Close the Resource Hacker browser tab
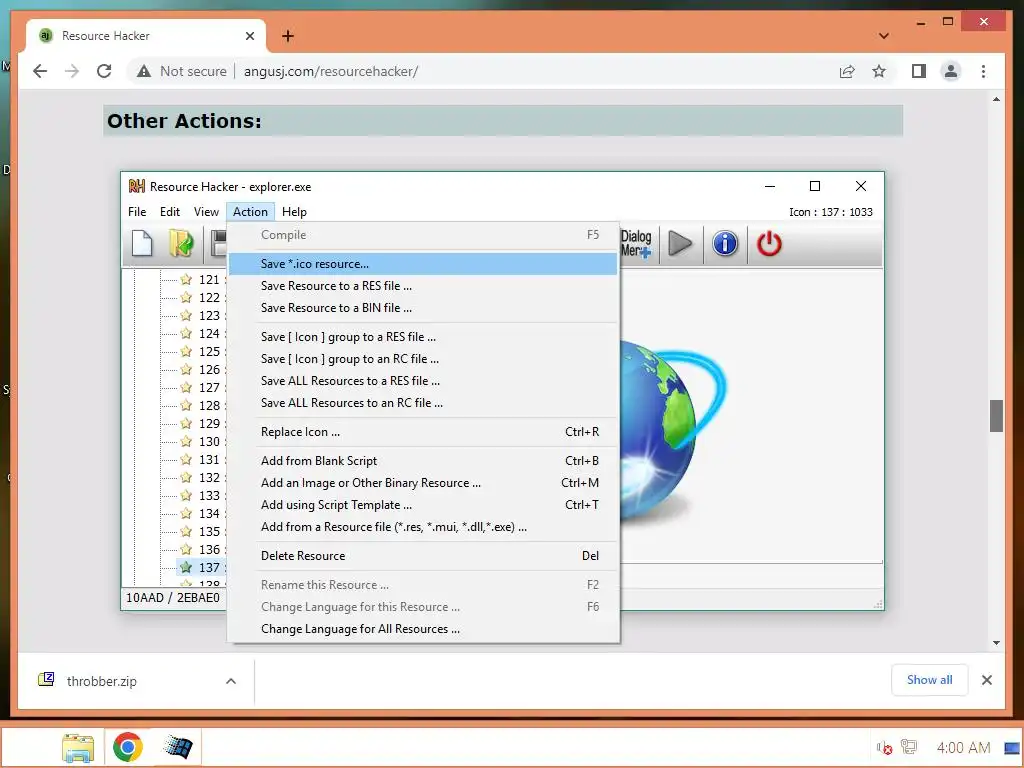1024x768 pixels. click(x=249, y=36)
